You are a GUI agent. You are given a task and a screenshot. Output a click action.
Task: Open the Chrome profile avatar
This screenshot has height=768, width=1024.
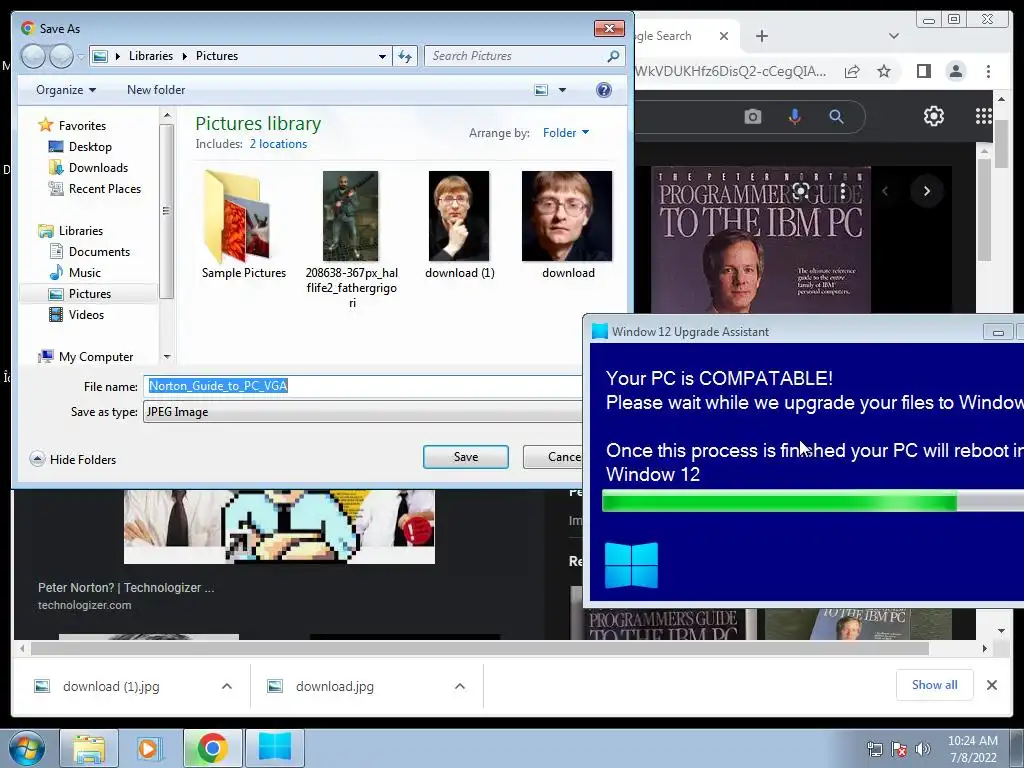point(955,71)
